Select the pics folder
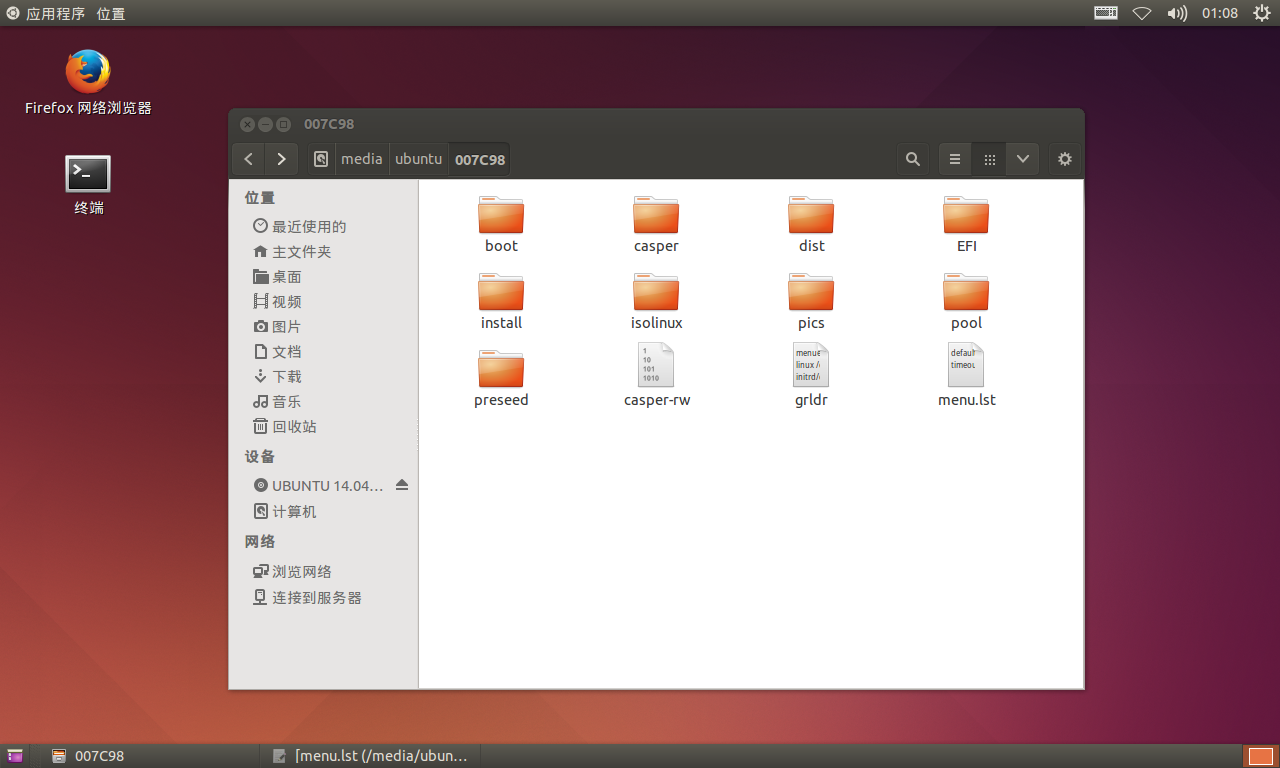 click(x=811, y=302)
